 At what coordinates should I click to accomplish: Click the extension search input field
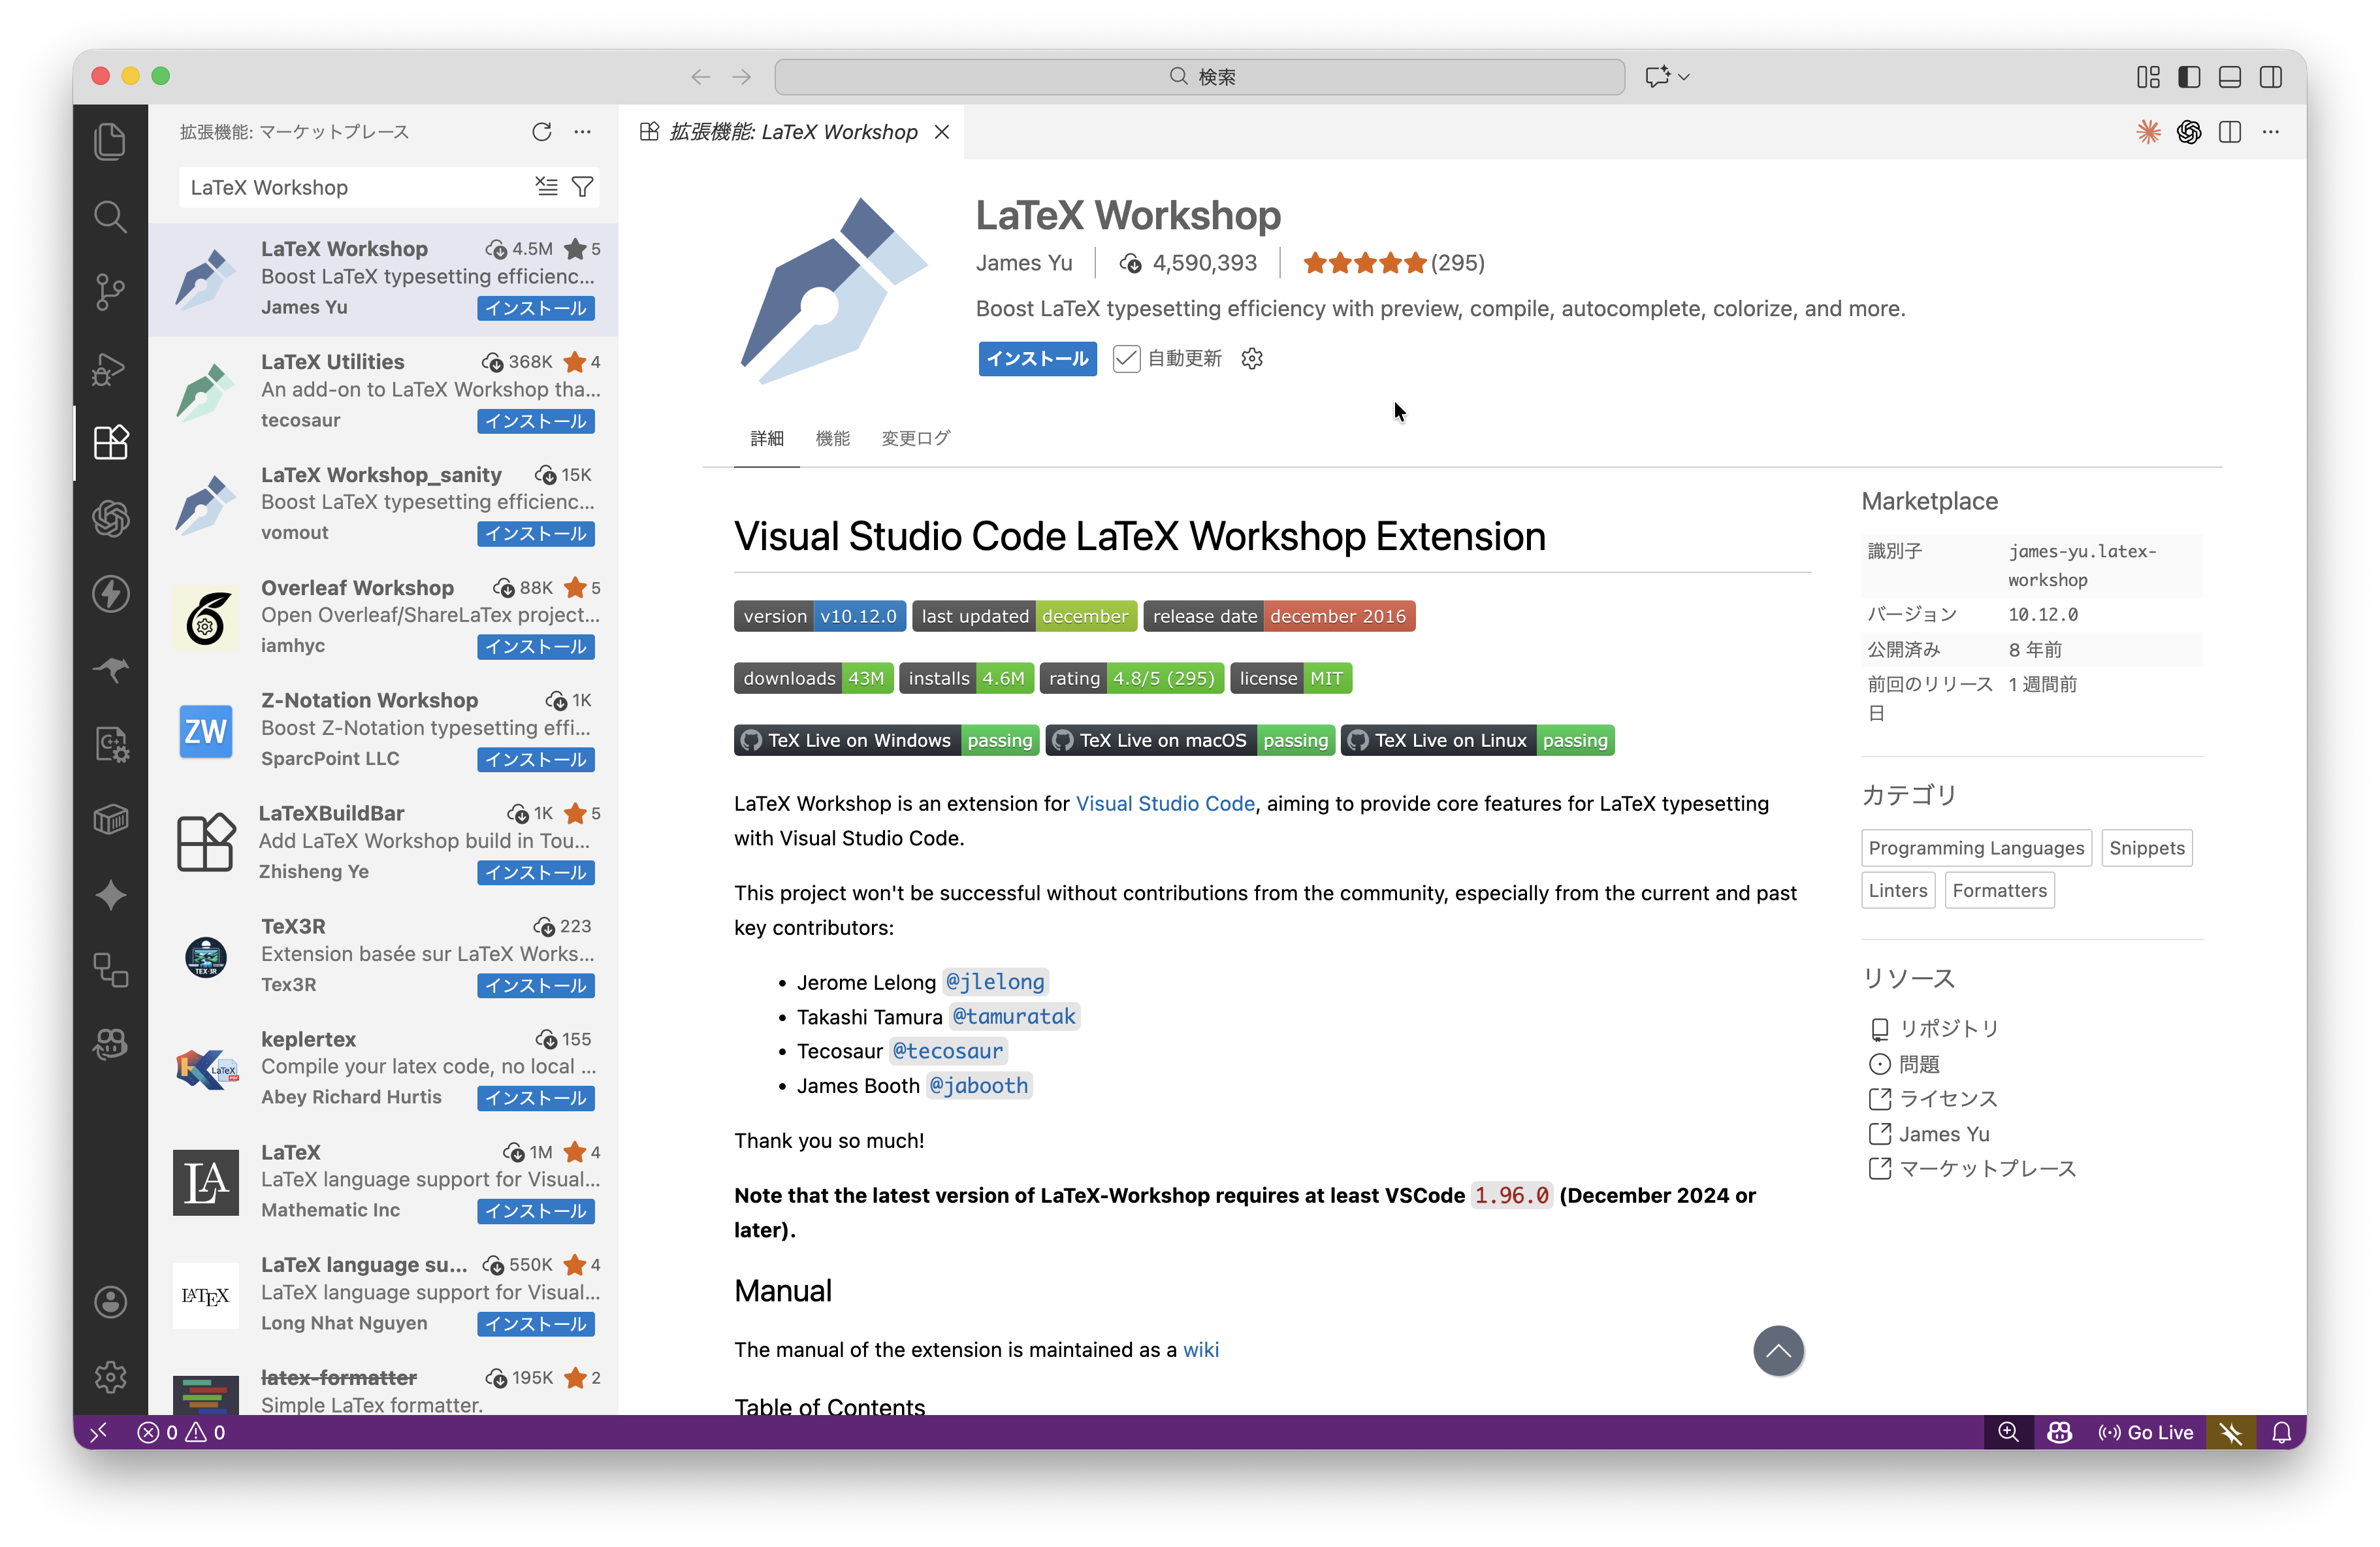[355, 187]
